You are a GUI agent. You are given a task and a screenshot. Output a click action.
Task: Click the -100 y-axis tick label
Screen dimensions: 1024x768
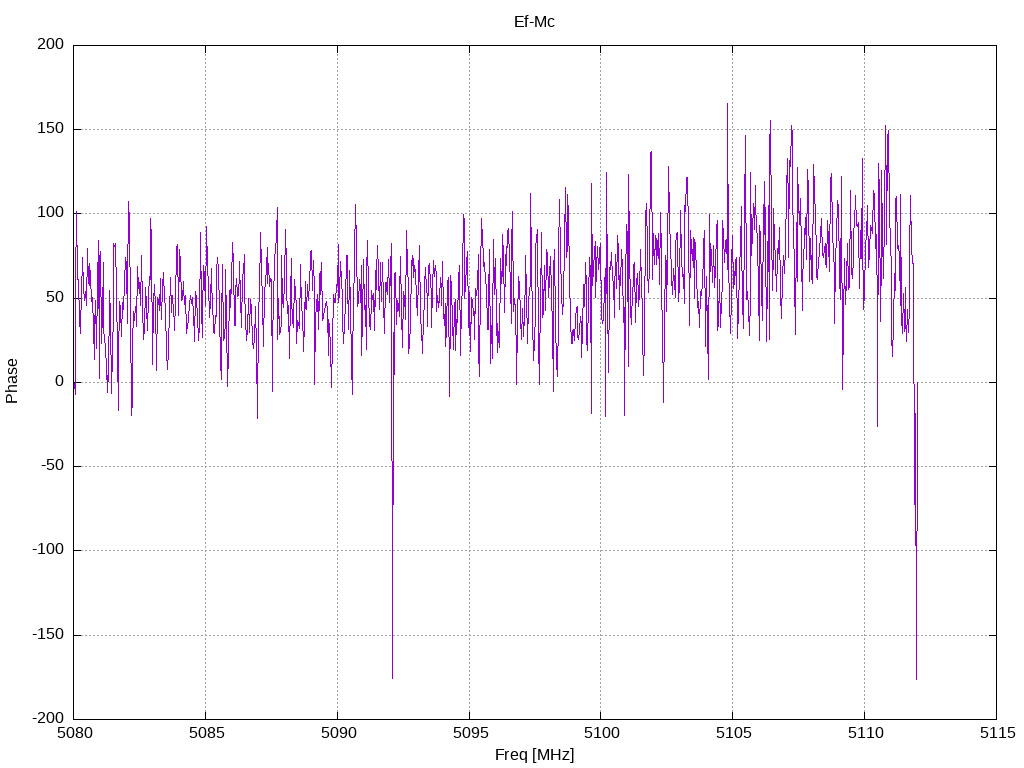tap(48, 550)
